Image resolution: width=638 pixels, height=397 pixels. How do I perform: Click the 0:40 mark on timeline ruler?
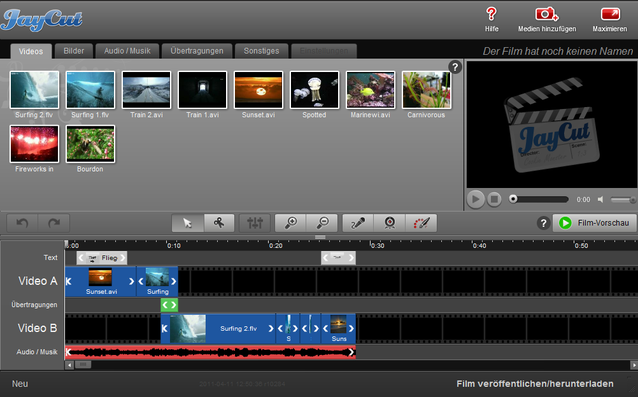point(479,245)
